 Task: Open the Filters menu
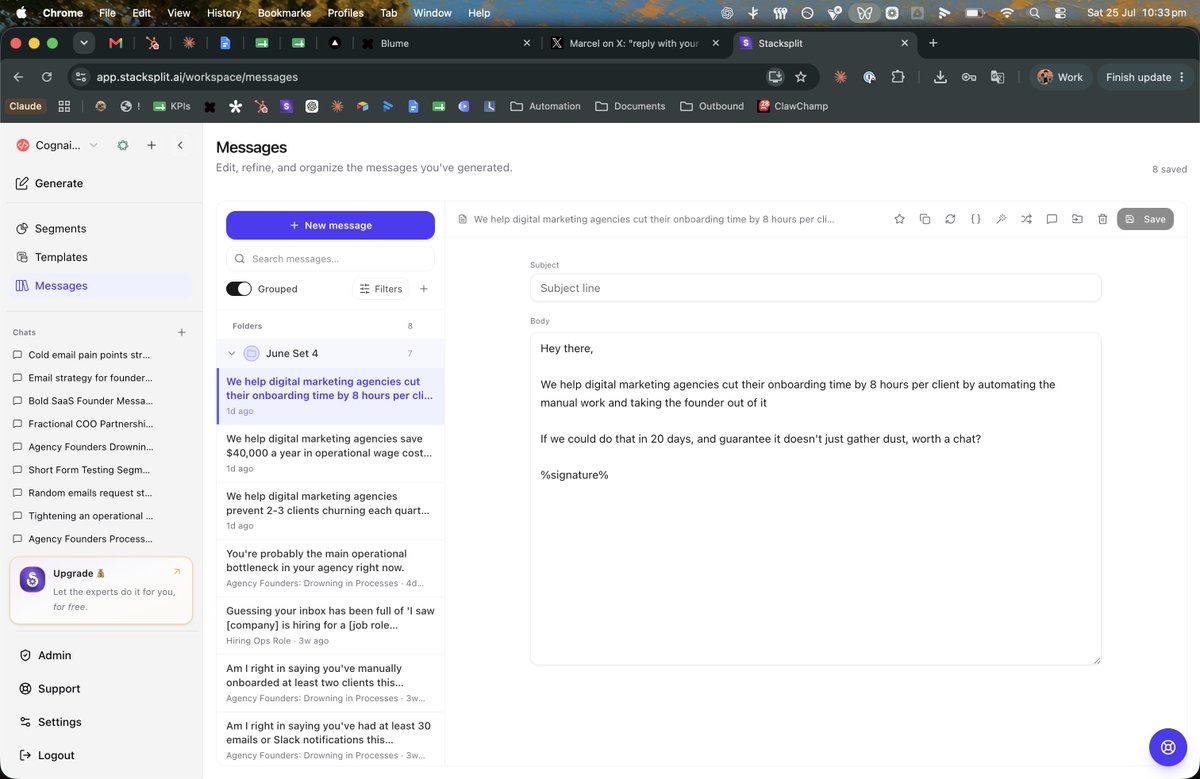[x=381, y=289]
